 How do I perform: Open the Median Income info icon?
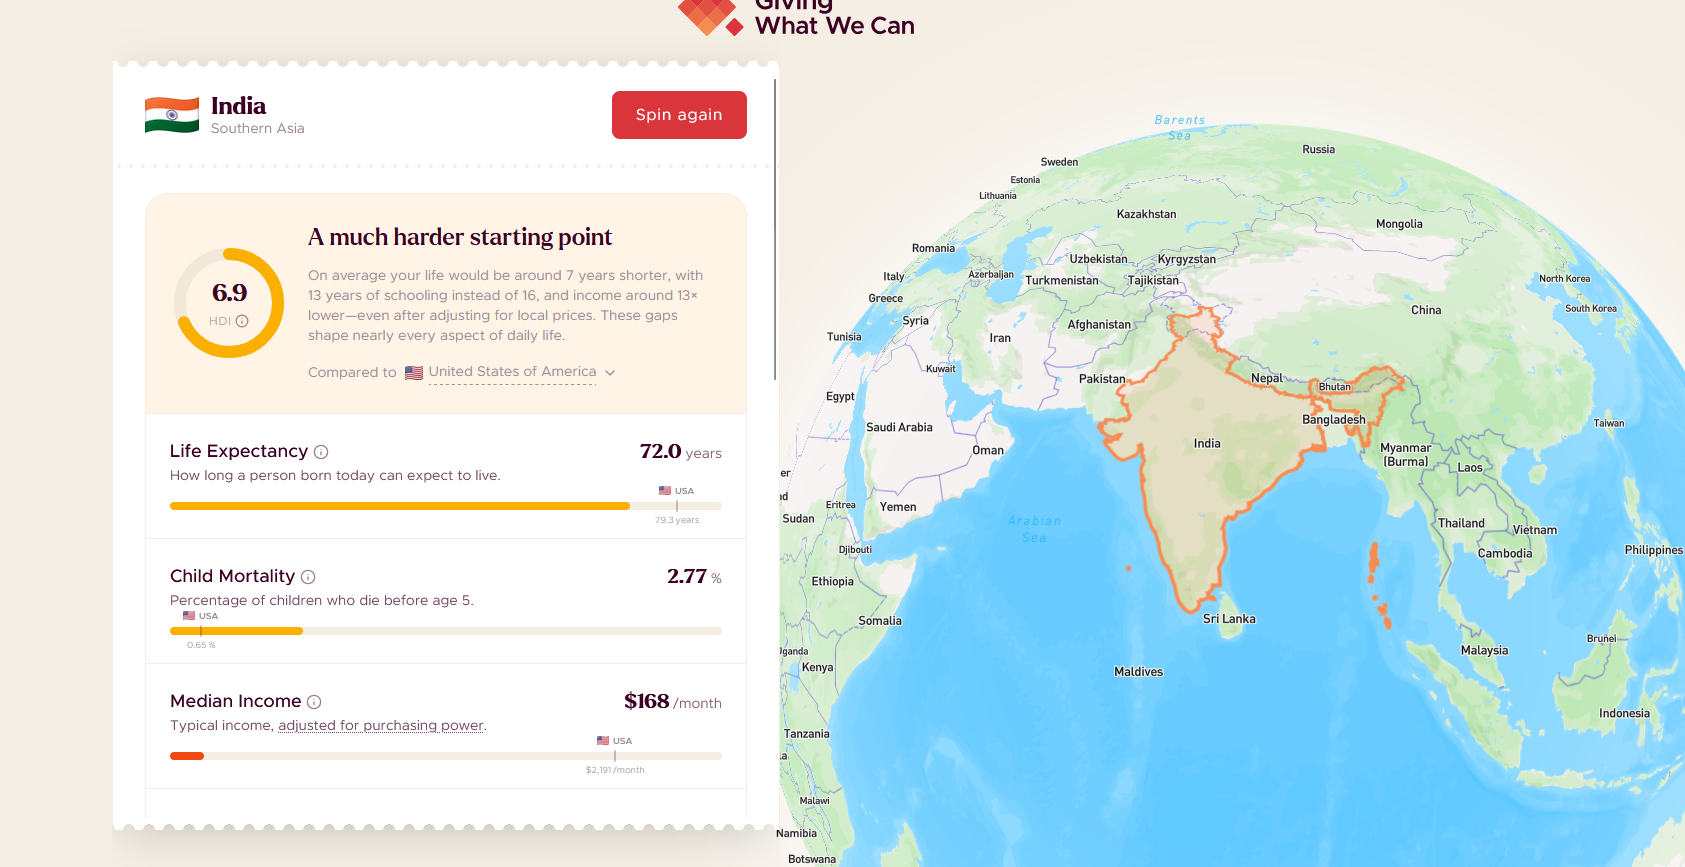click(314, 702)
